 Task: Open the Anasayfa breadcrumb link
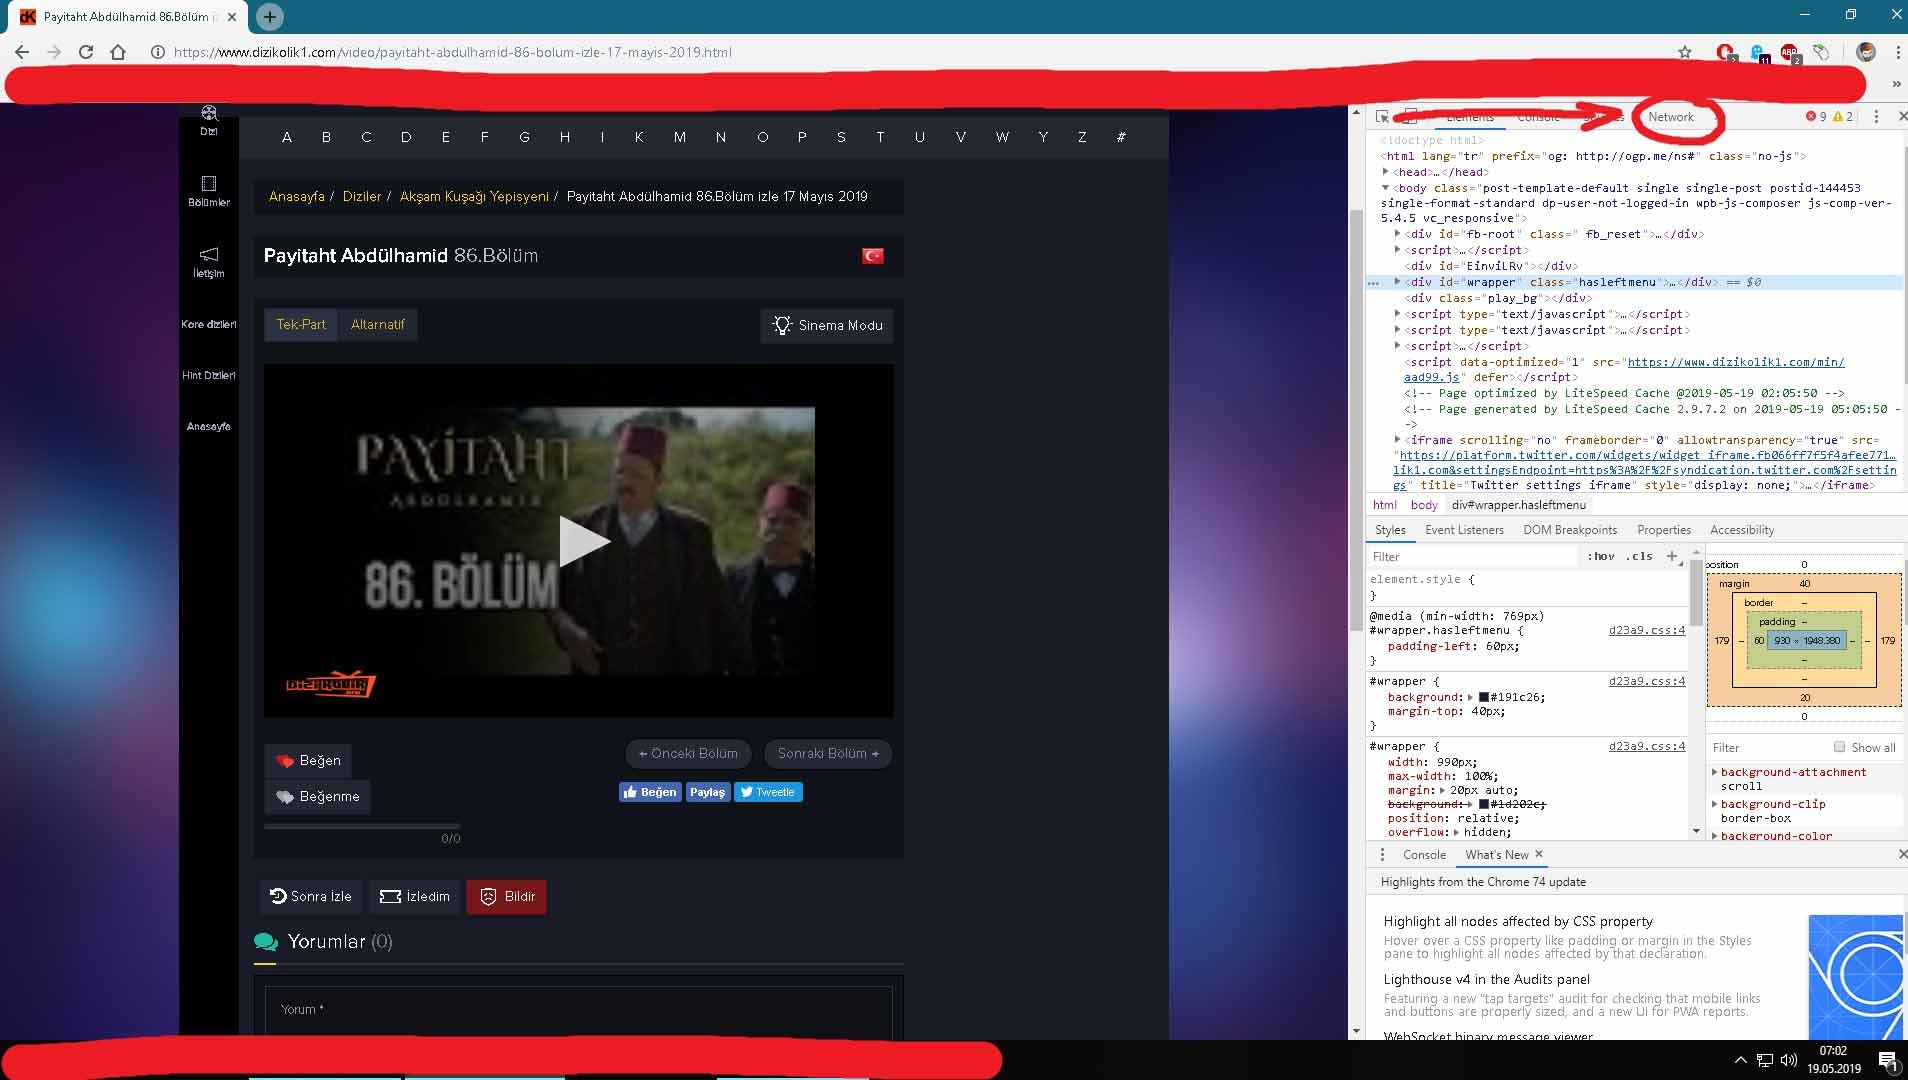pos(296,196)
